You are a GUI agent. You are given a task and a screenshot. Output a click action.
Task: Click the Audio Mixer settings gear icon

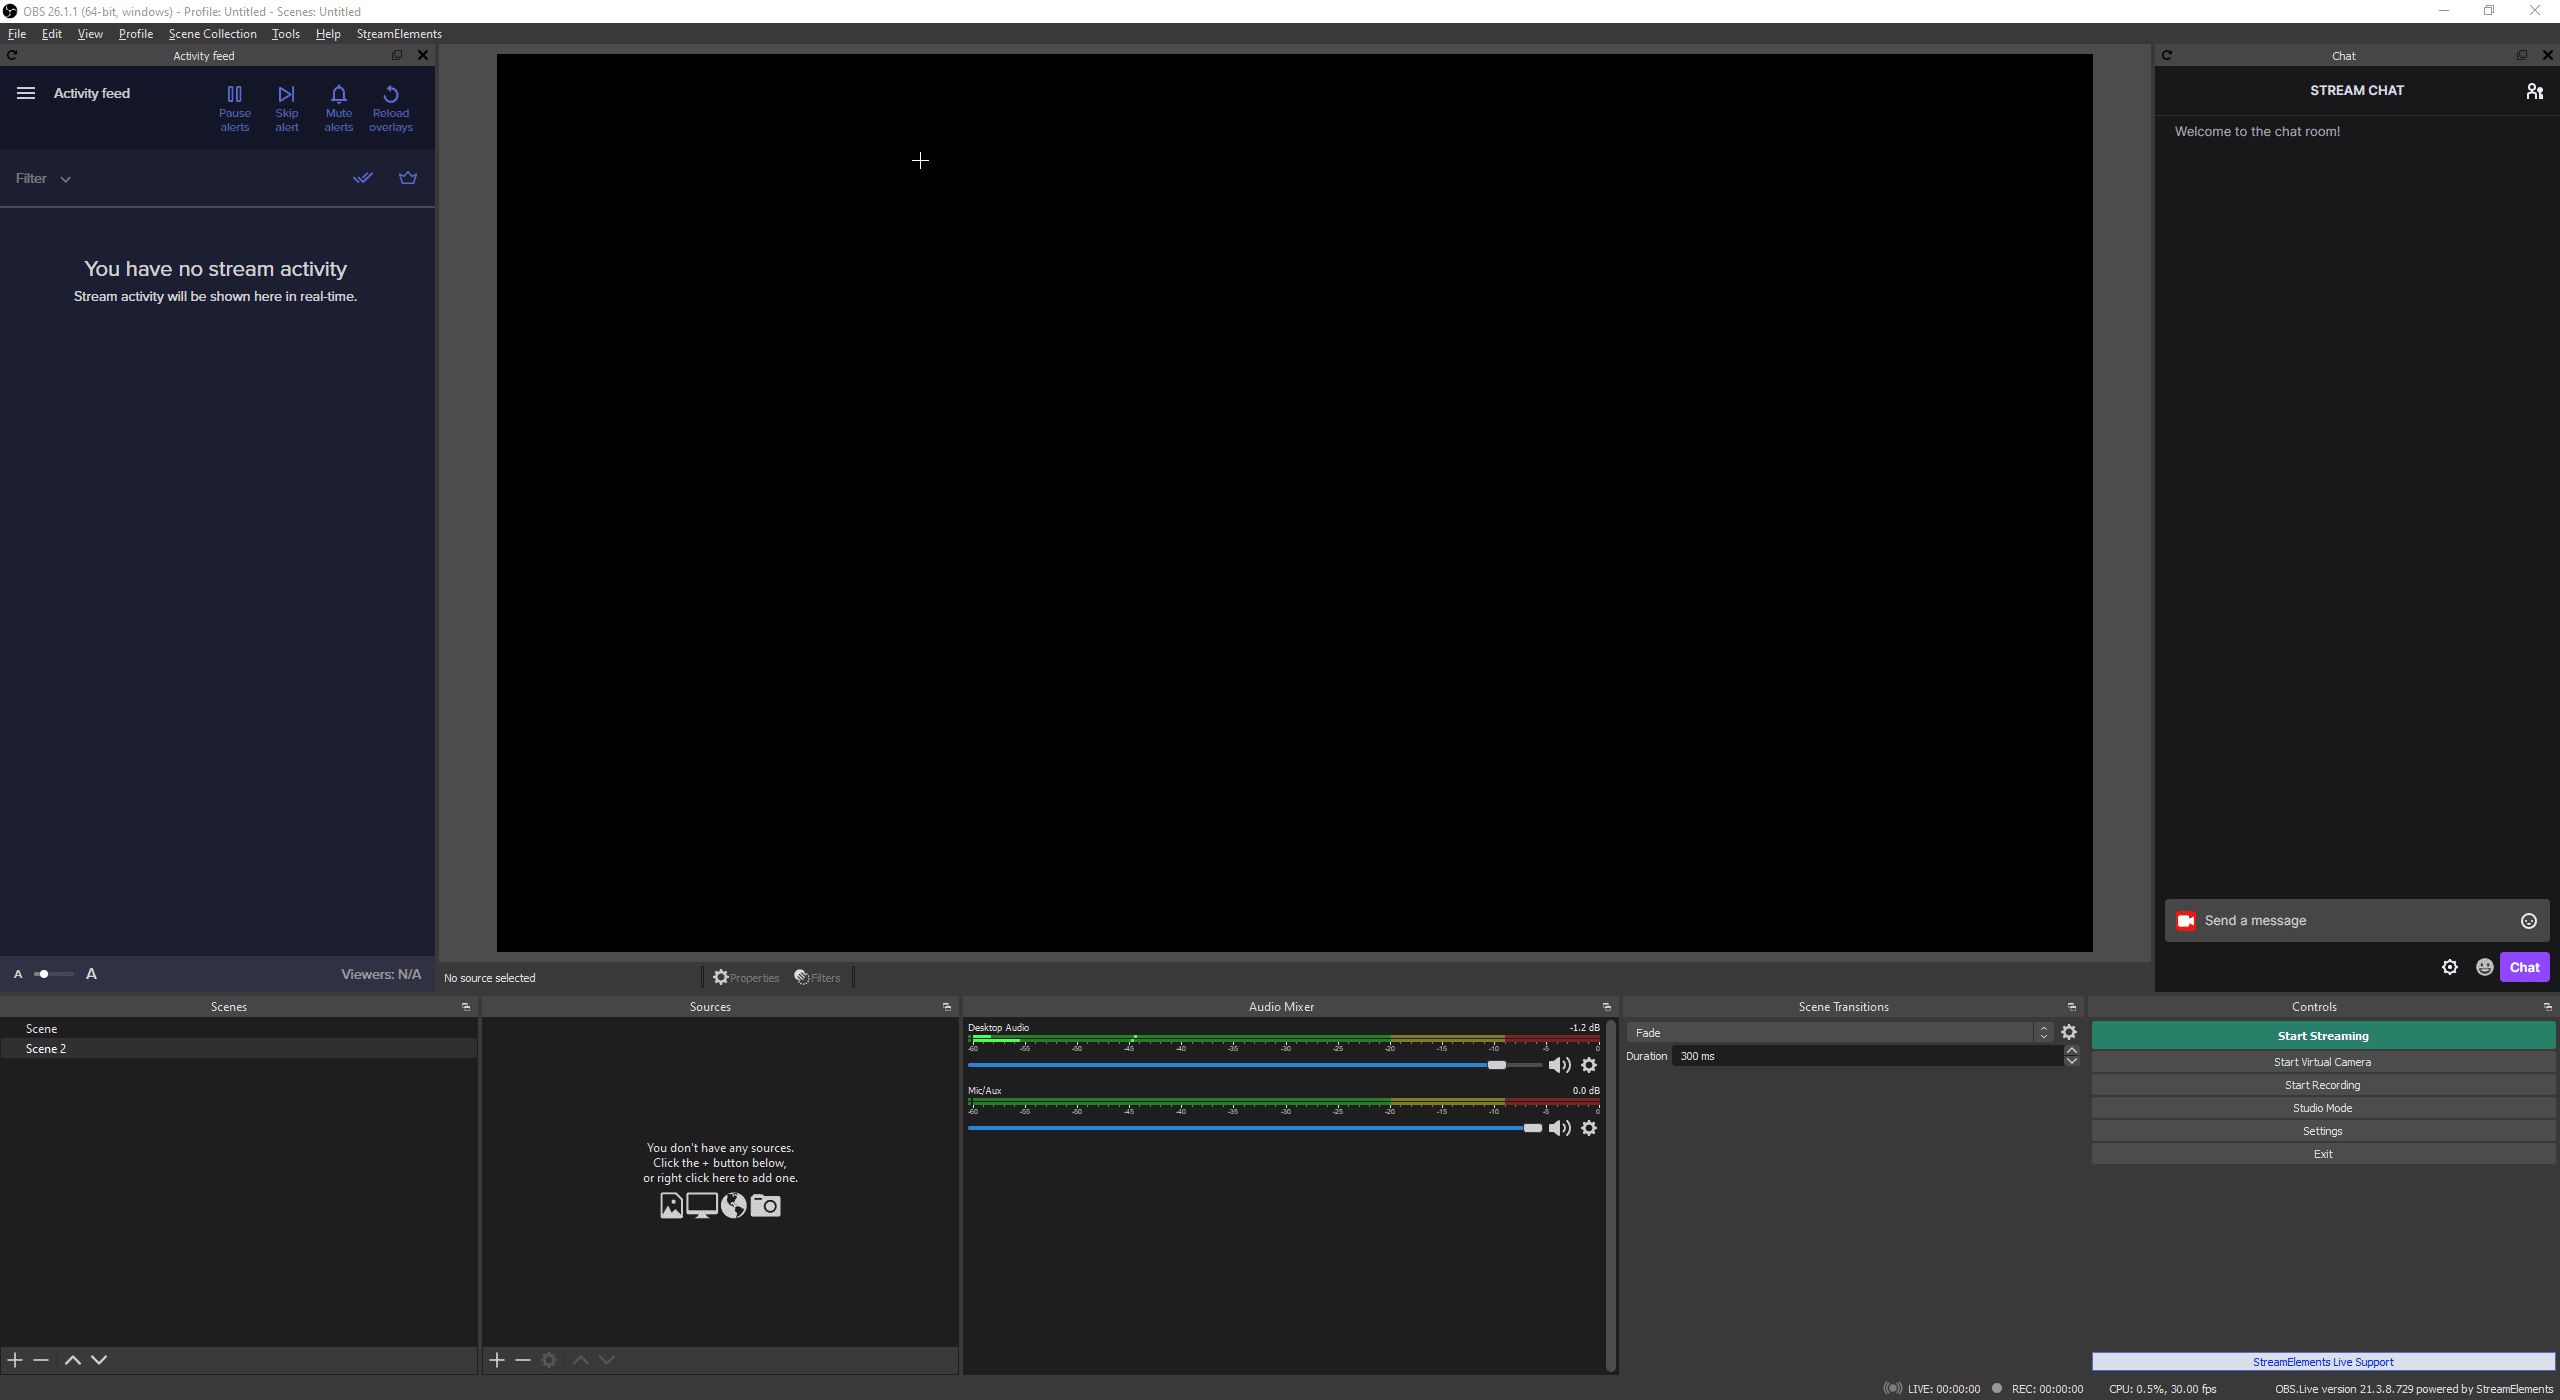(1589, 1066)
